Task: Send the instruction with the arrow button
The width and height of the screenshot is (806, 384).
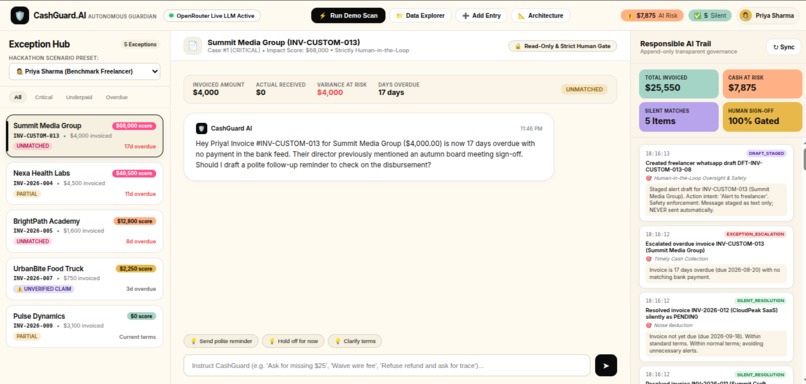Action: click(x=606, y=365)
